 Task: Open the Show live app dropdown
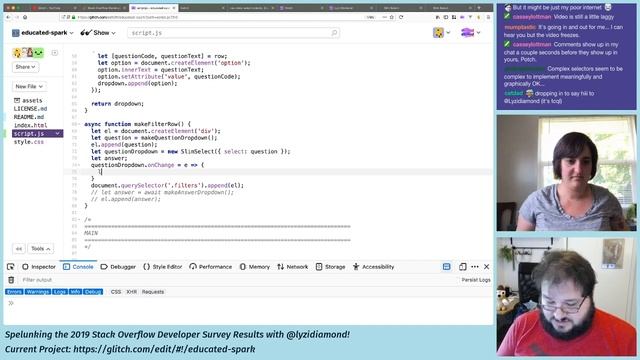(98, 33)
